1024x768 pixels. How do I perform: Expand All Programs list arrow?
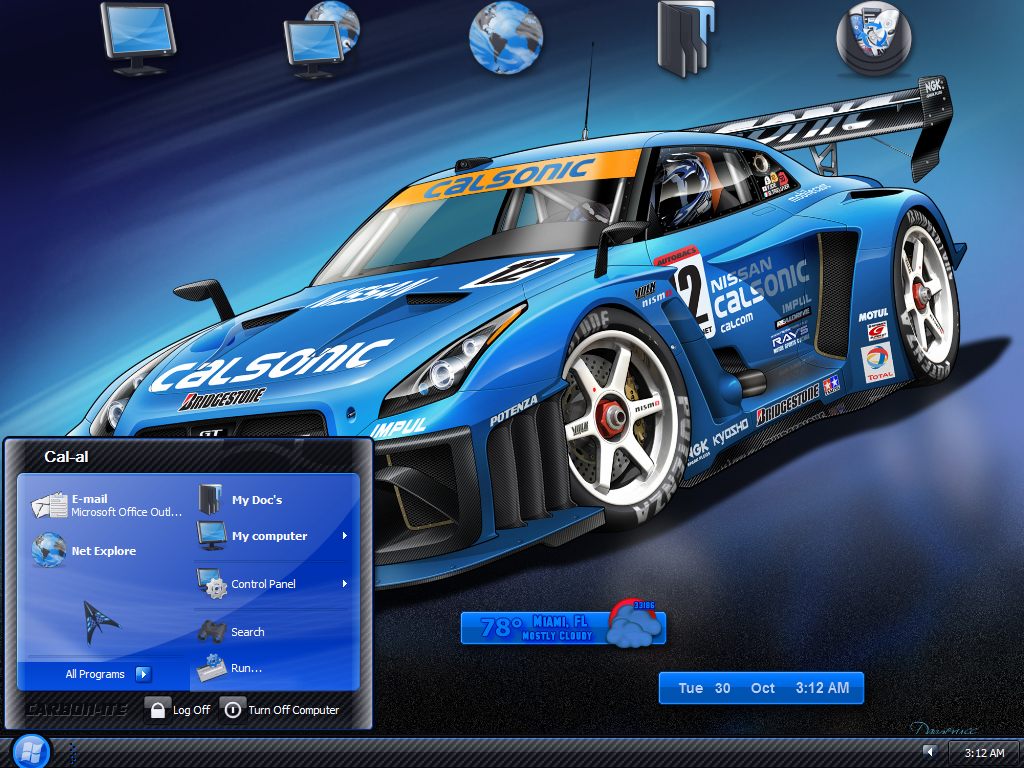tap(143, 674)
